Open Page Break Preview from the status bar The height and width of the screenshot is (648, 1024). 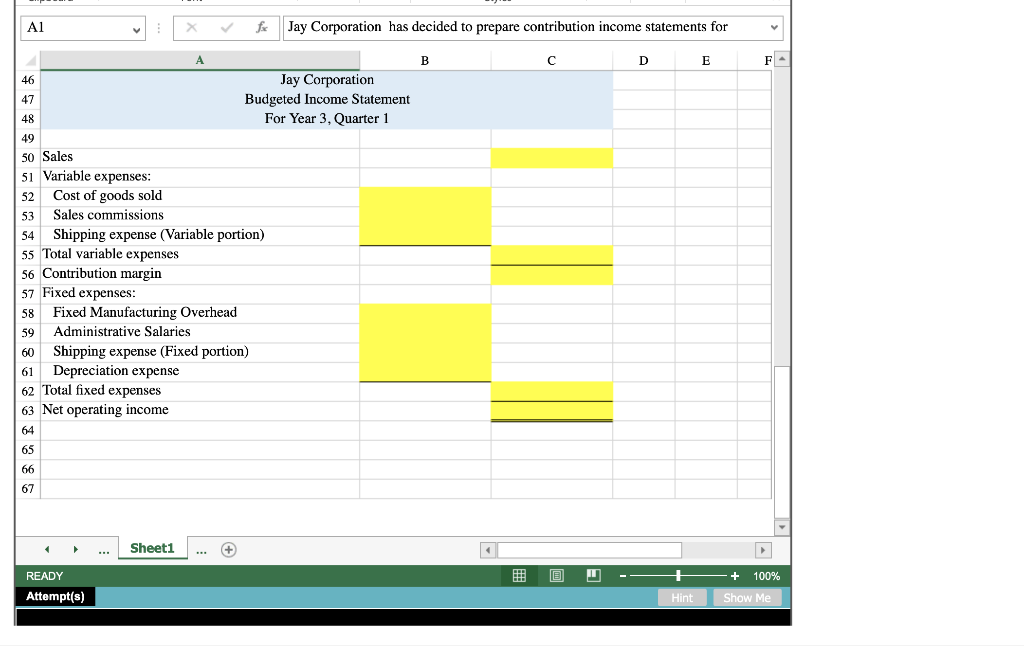click(594, 575)
